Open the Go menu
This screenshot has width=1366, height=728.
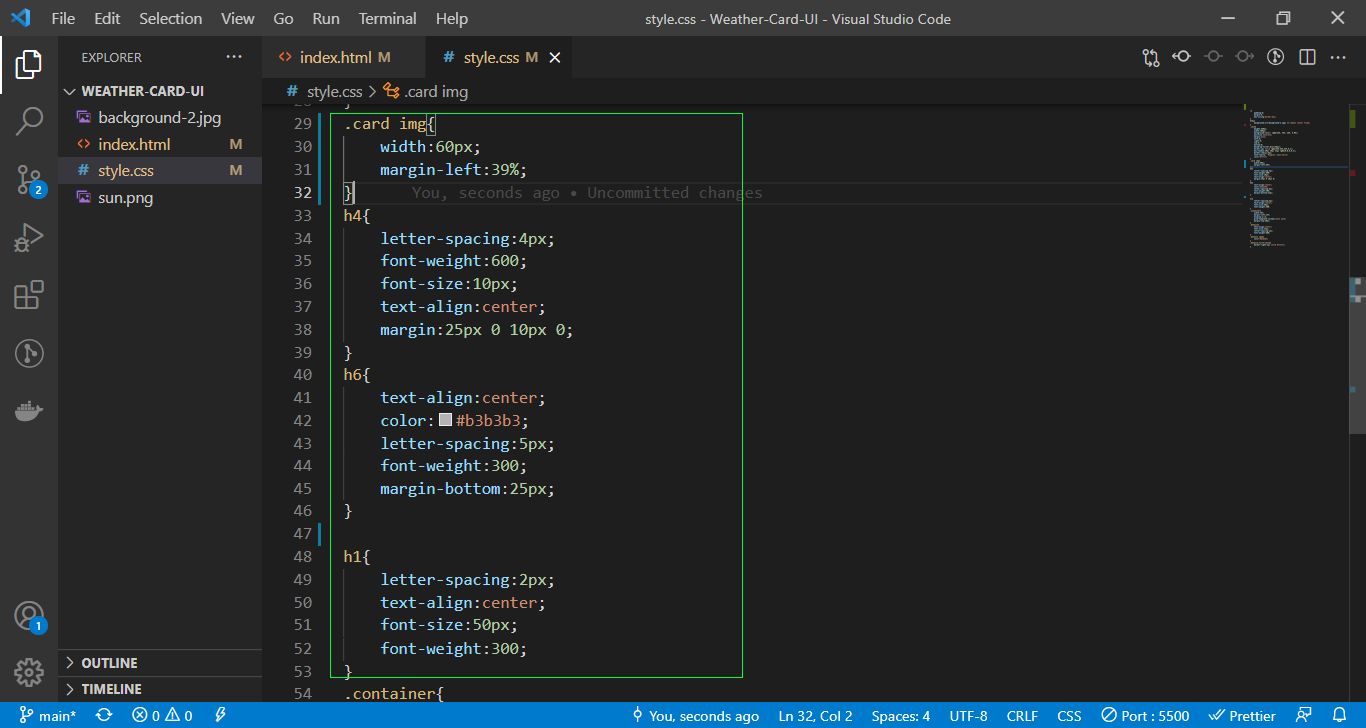[x=283, y=18]
